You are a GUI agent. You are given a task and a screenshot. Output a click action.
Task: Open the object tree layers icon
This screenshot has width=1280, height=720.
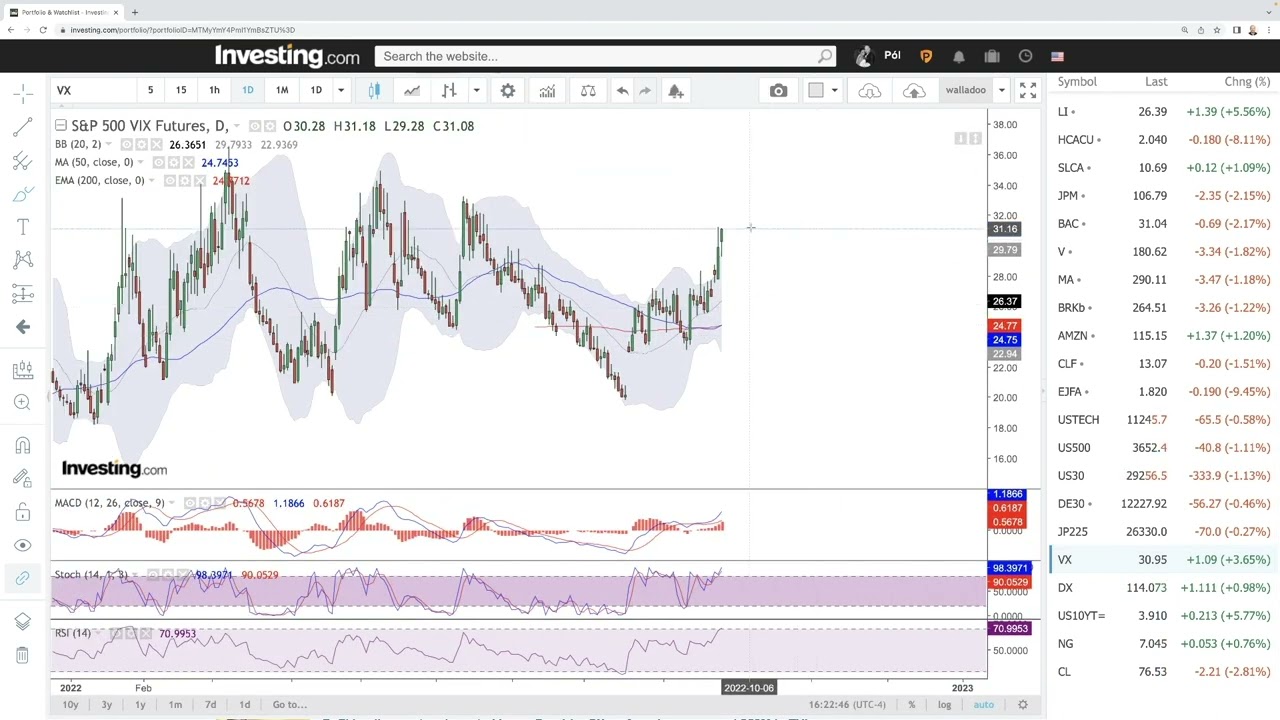click(22, 622)
